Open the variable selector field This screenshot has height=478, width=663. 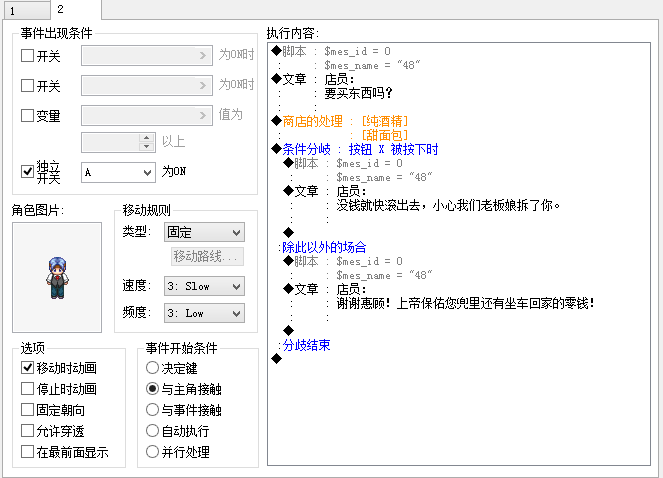[x=147, y=115]
